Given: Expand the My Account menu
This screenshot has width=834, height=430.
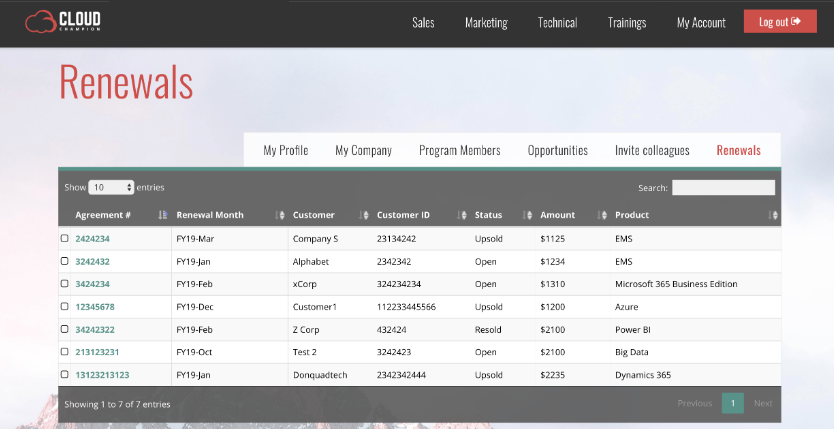Looking at the screenshot, I should [x=701, y=22].
